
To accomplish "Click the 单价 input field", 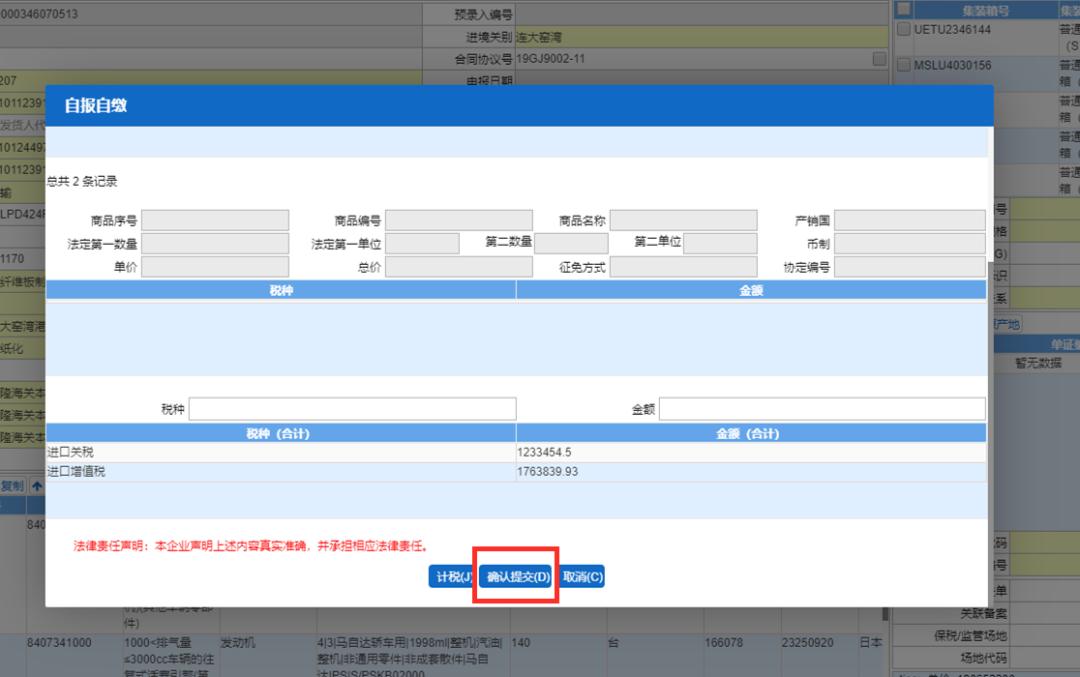I will click(x=215, y=266).
